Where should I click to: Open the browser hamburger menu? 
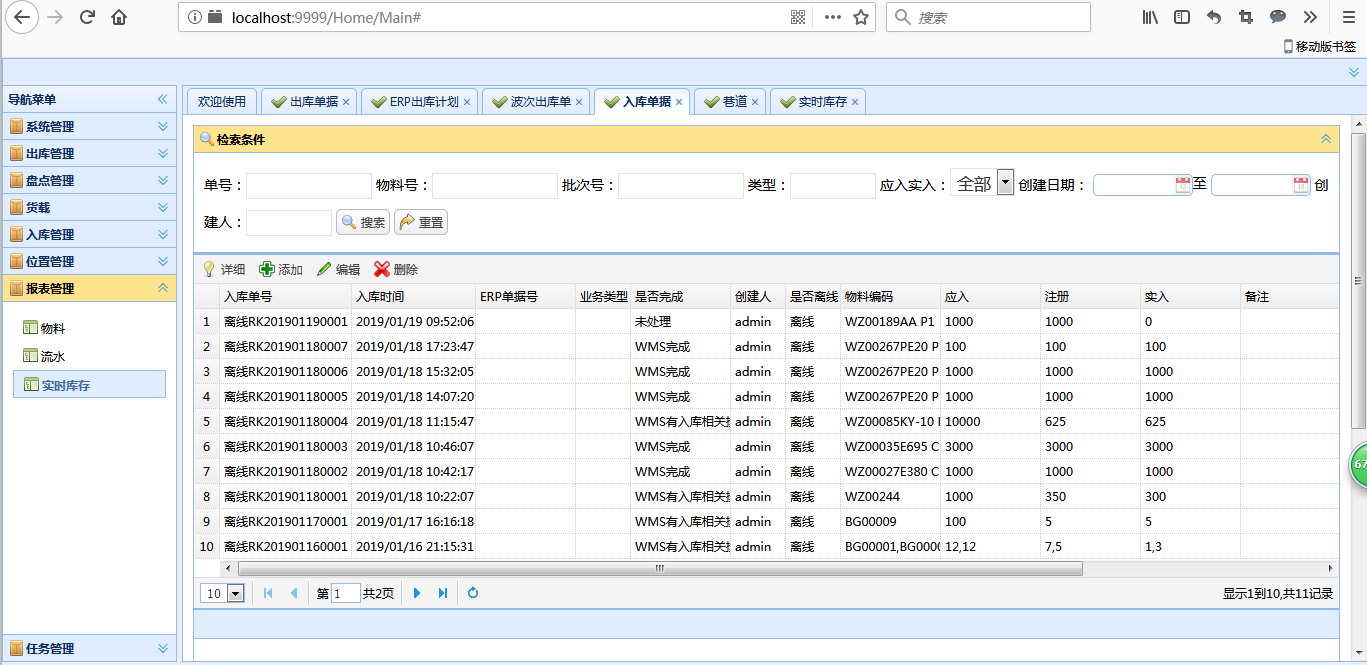tap(1347, 17)
